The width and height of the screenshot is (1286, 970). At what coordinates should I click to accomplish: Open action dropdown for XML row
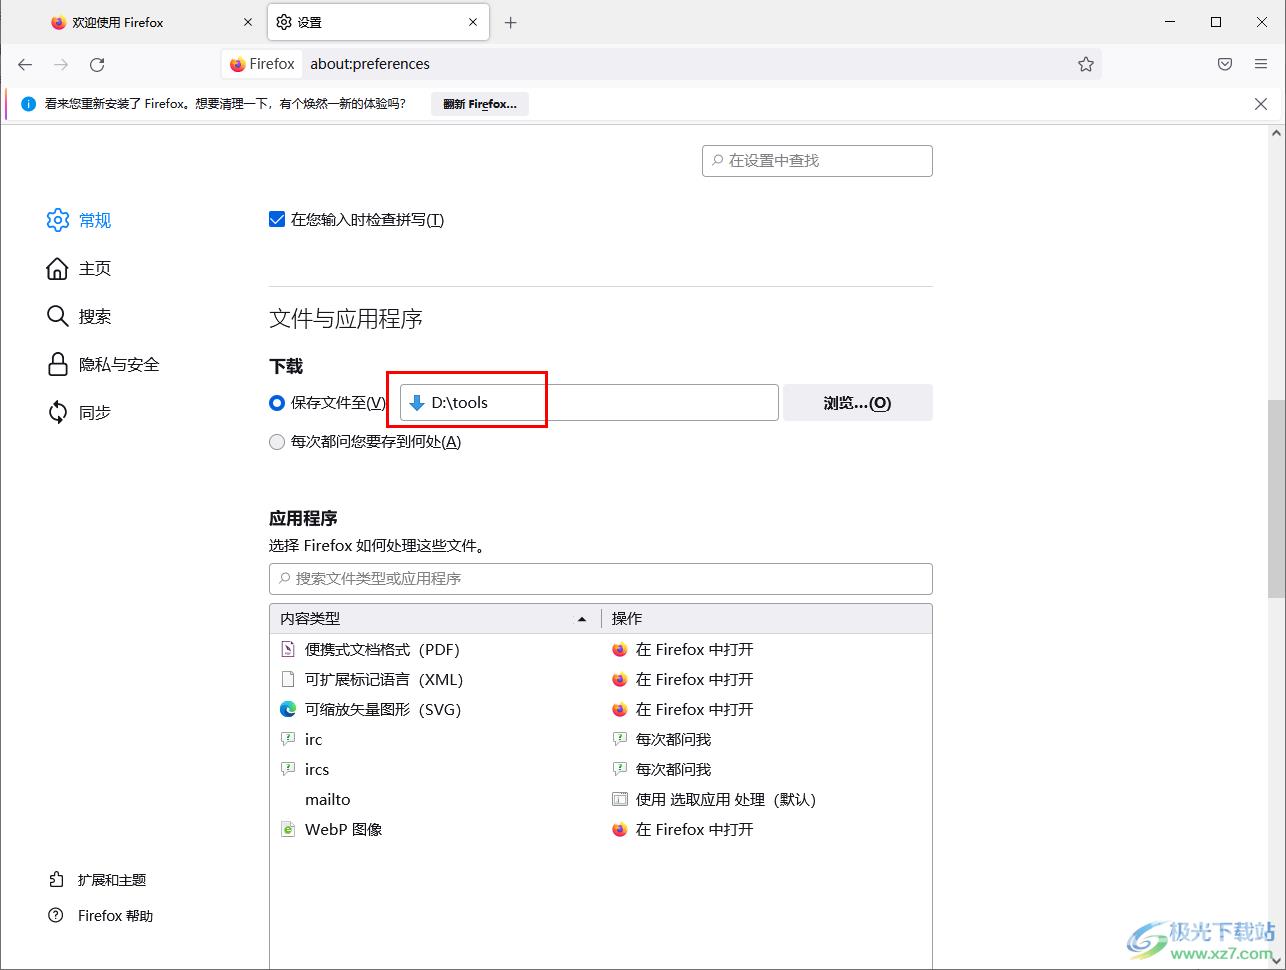point(766,680)
